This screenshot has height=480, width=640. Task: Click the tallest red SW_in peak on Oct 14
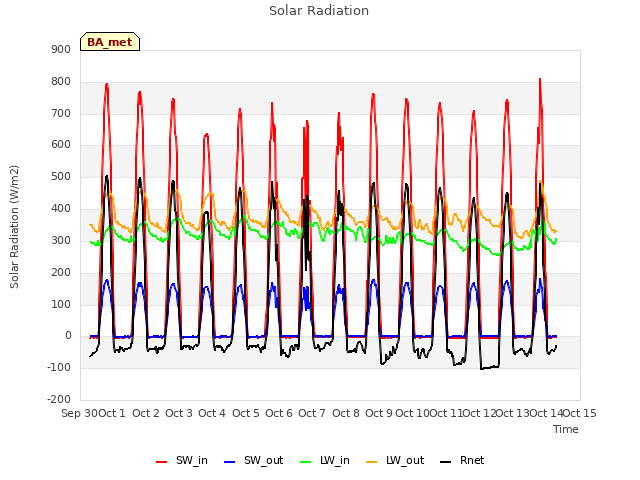(x=540, y=79)
